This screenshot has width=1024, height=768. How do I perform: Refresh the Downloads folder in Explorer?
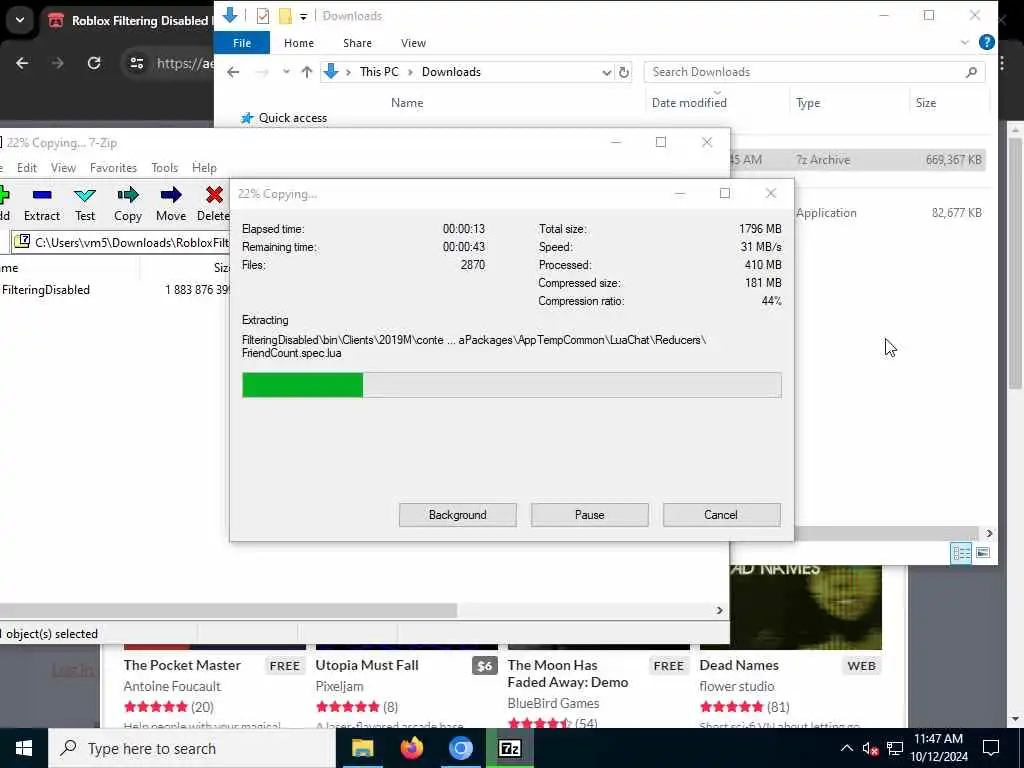point(624,72)
